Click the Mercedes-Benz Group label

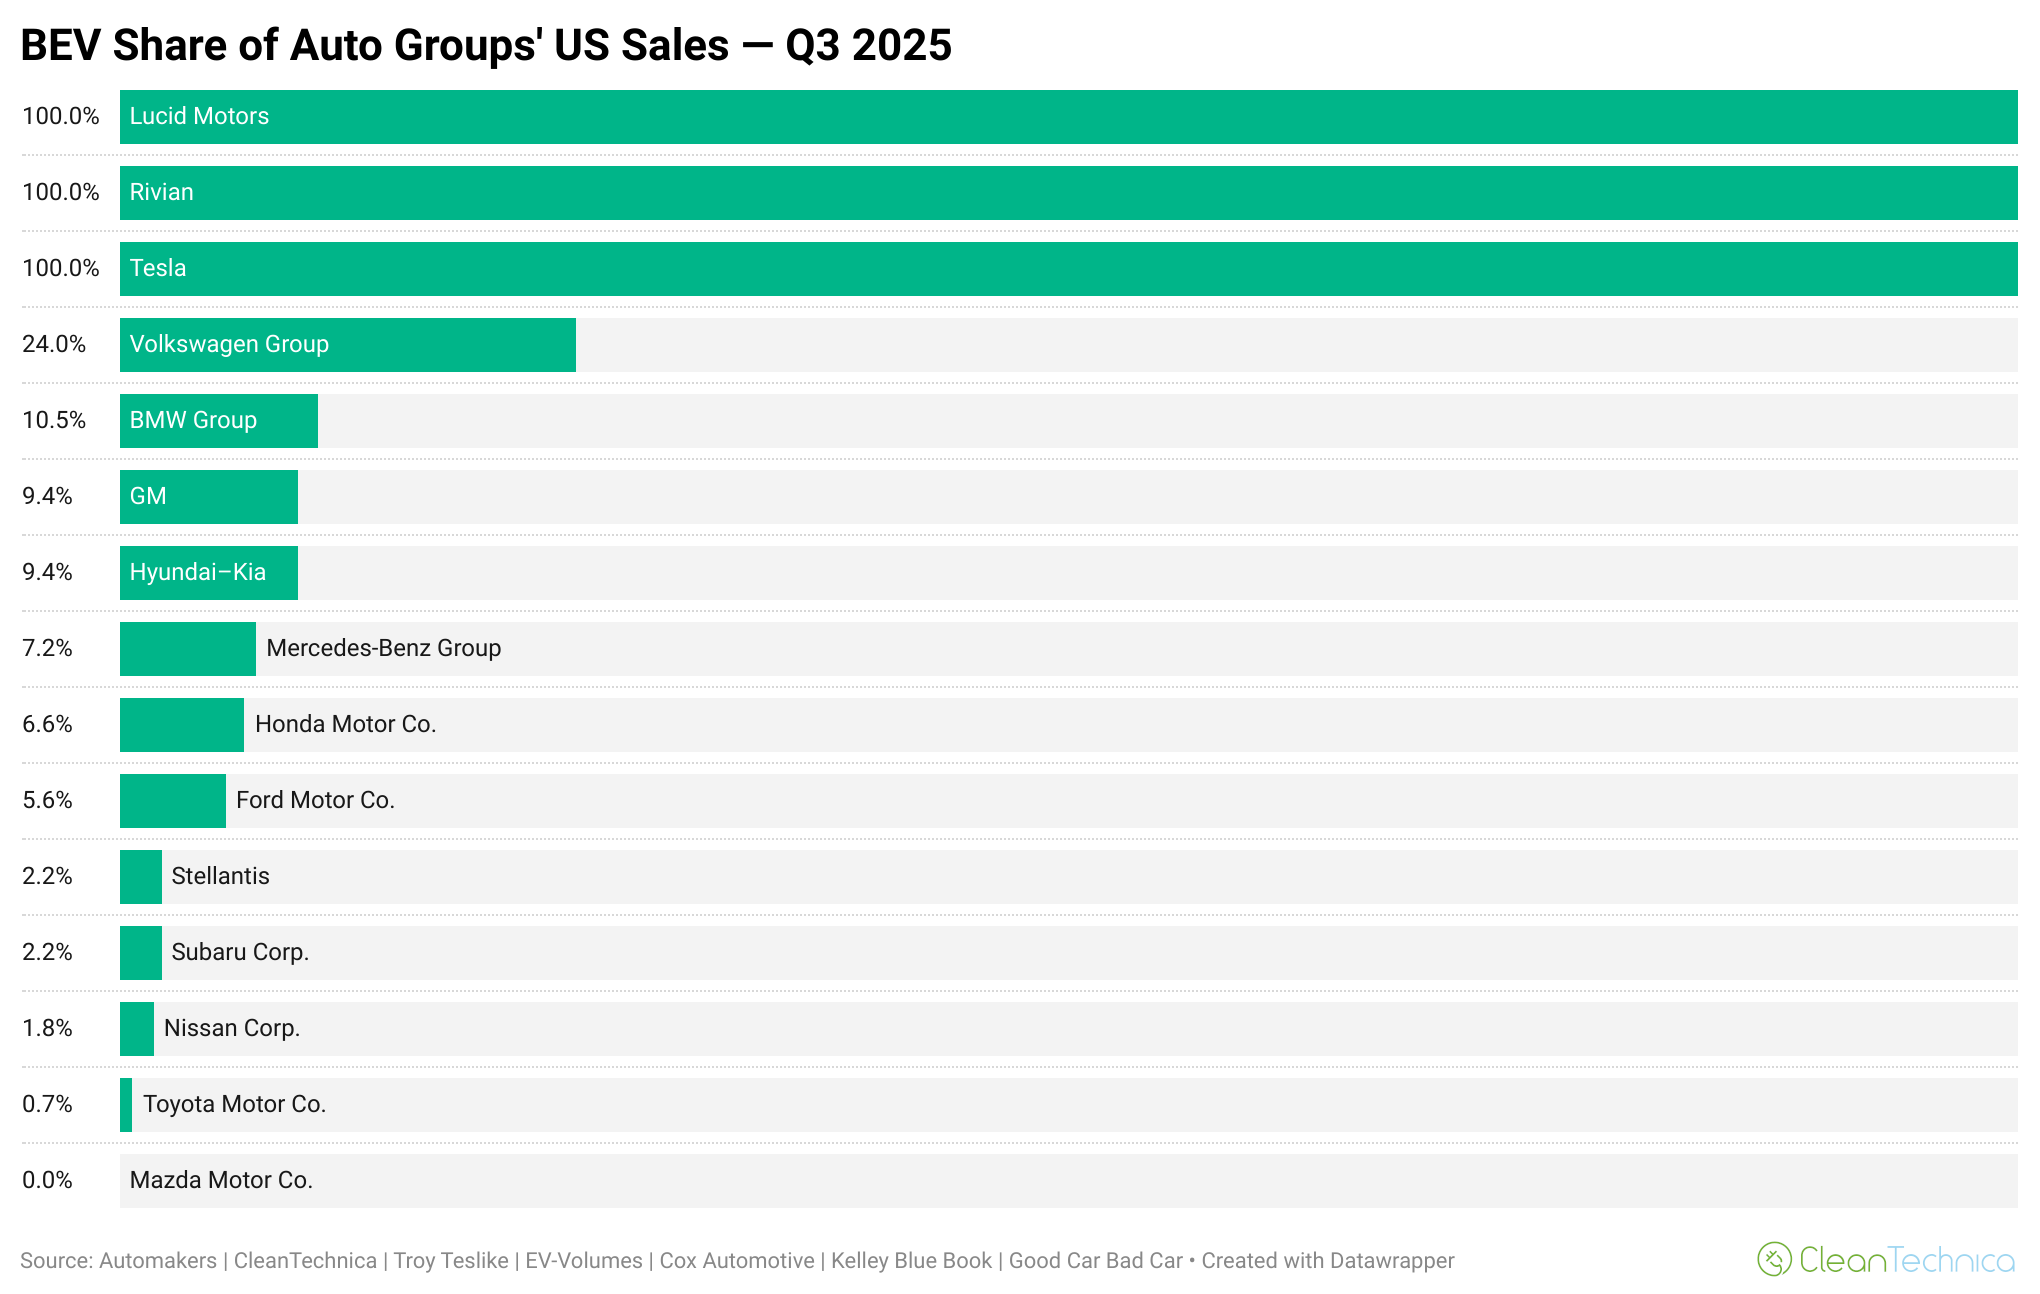(x=383, y=648)
